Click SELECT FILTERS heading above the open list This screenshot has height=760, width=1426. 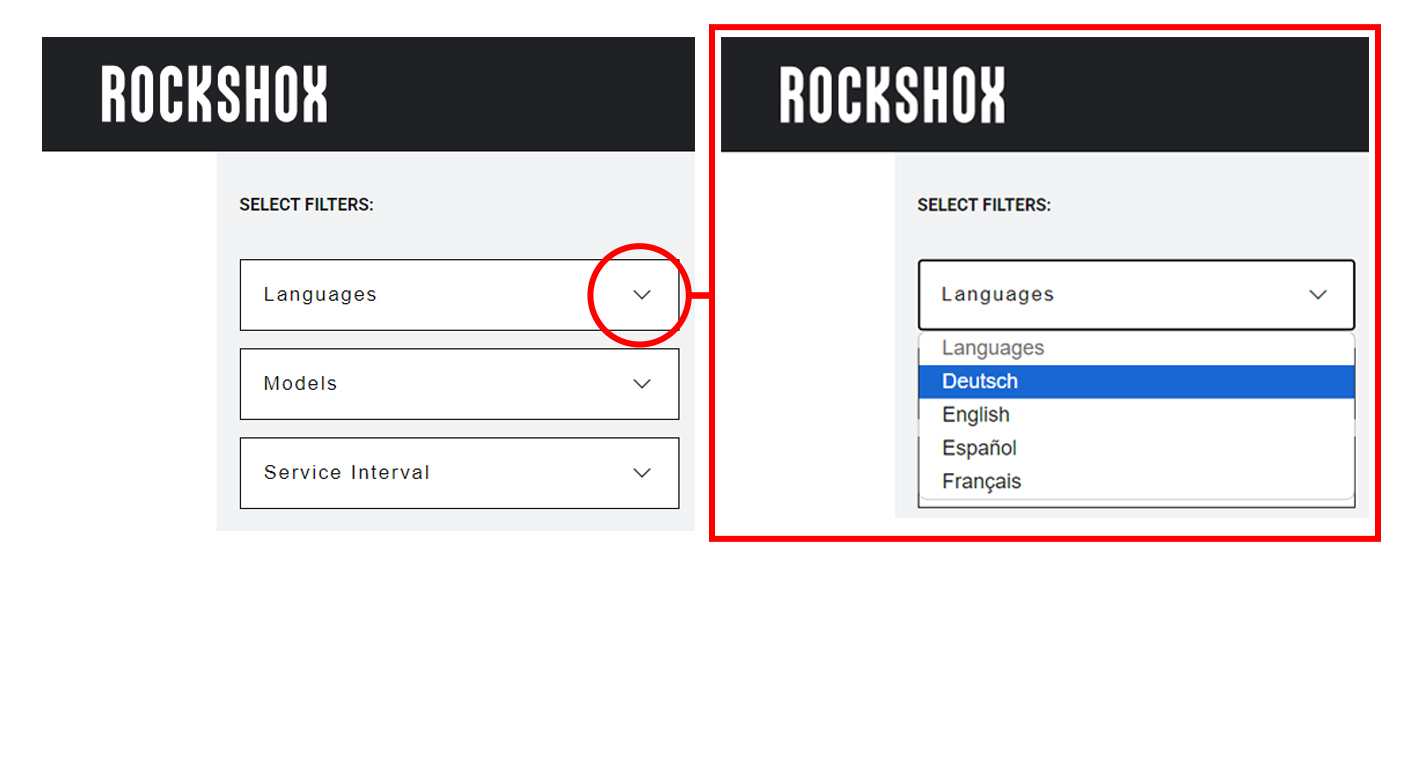tap(984, 205)
